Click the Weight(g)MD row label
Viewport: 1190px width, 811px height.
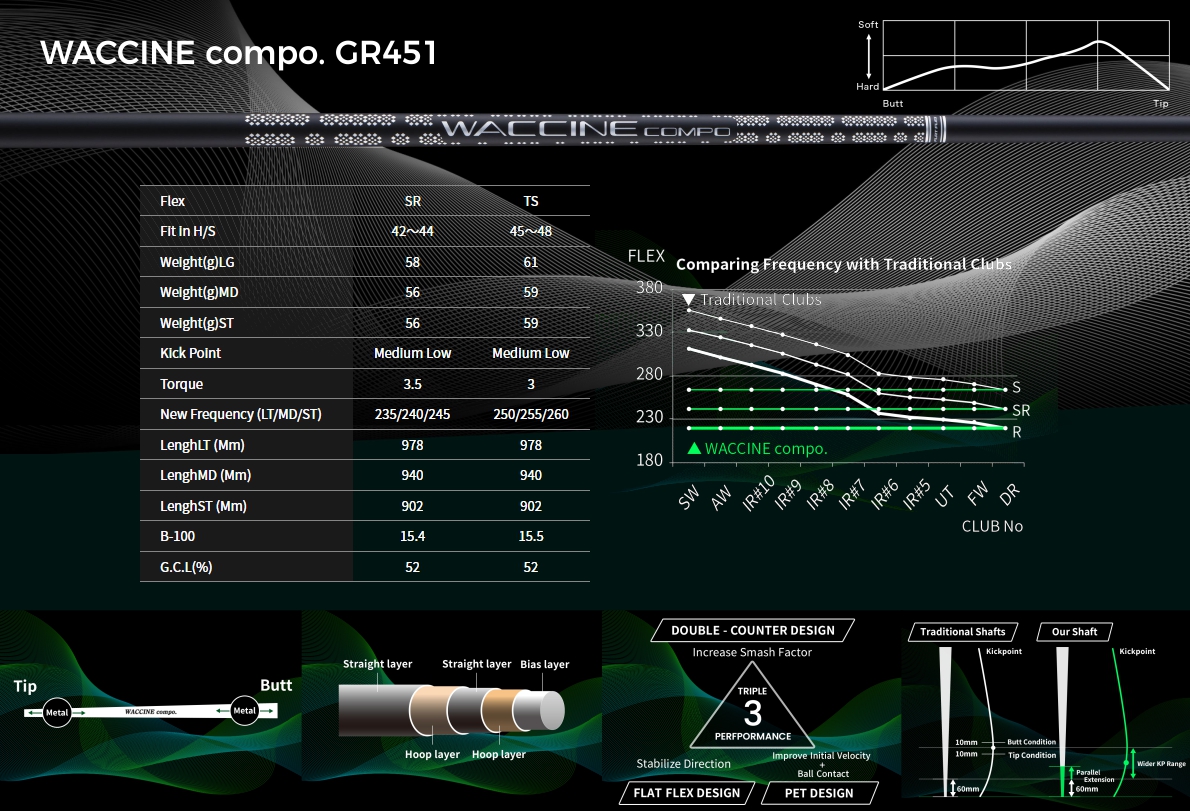tap(199, 292)
